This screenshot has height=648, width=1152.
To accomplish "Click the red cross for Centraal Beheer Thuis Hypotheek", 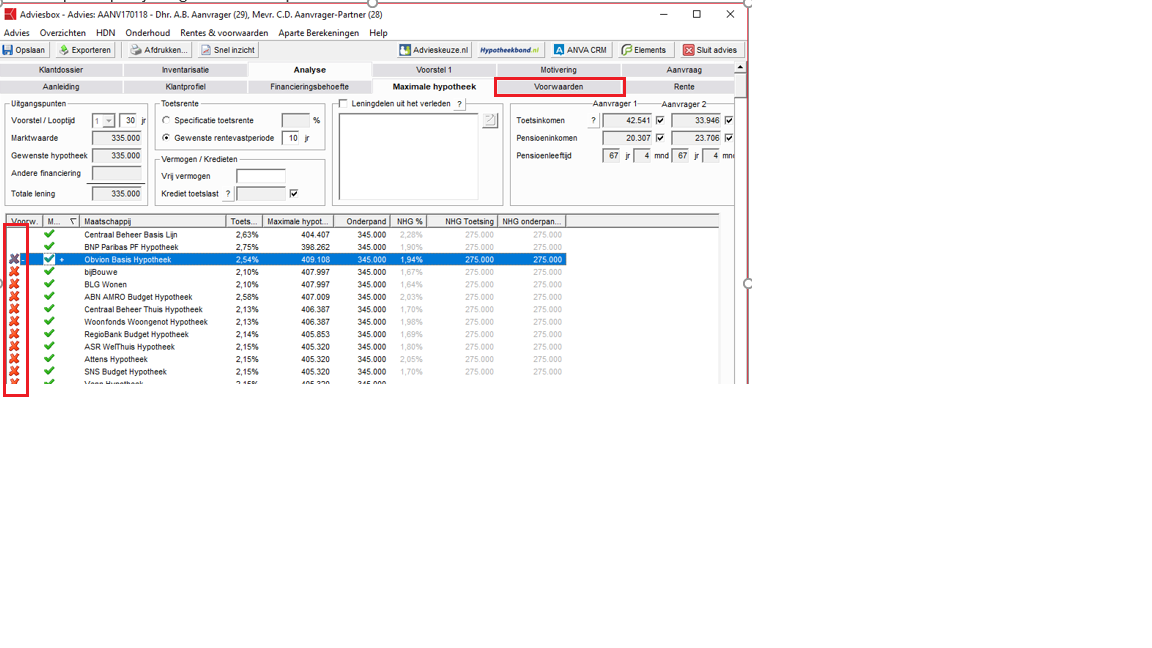I will [x=14, y=309].
